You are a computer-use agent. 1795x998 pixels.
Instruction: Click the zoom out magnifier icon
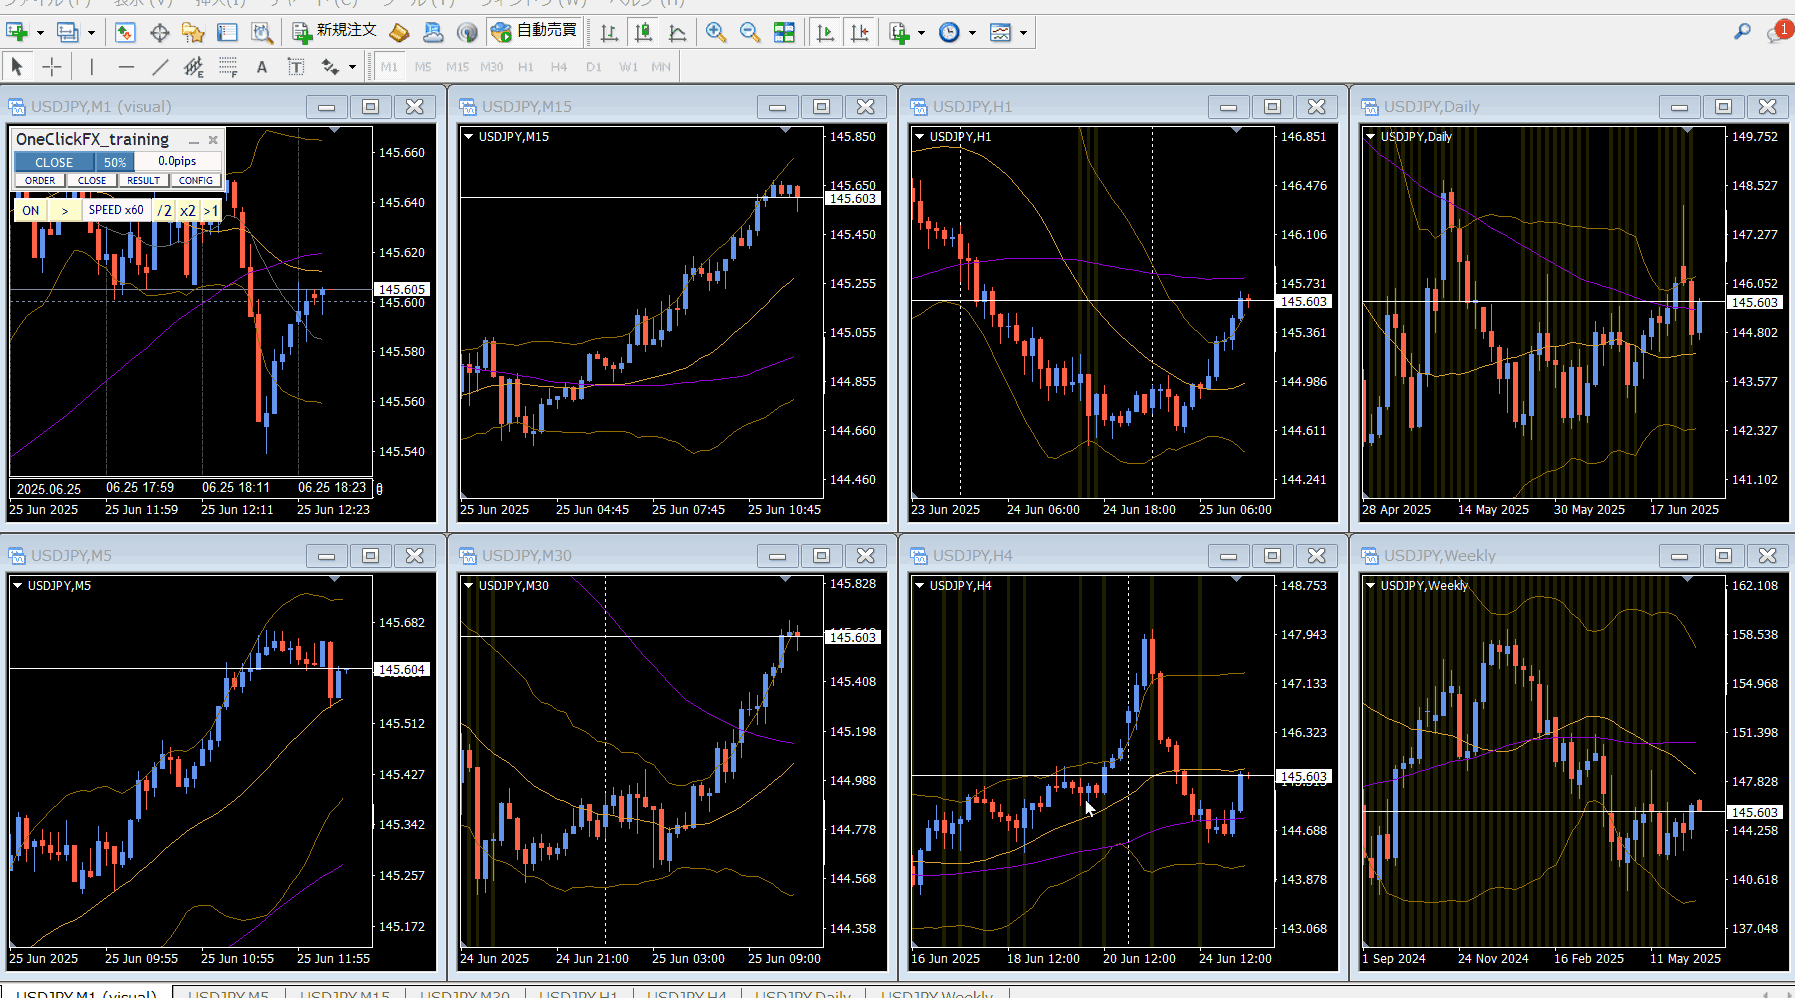[x=749, y=33]
